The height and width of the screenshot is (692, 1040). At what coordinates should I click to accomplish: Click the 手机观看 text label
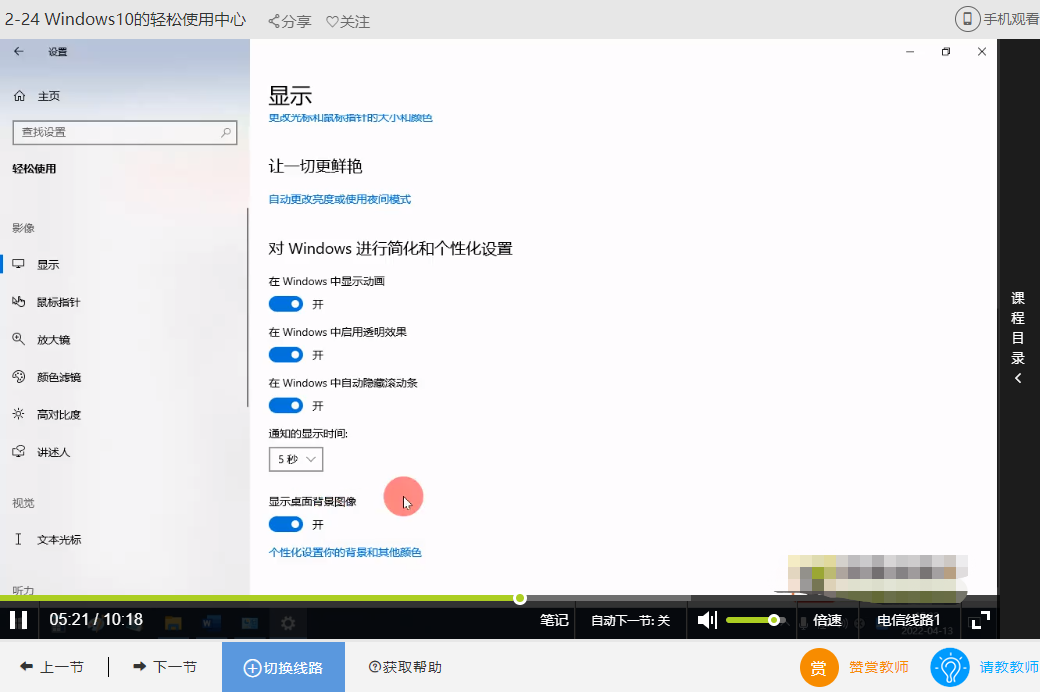click(x=1011, y=19)
